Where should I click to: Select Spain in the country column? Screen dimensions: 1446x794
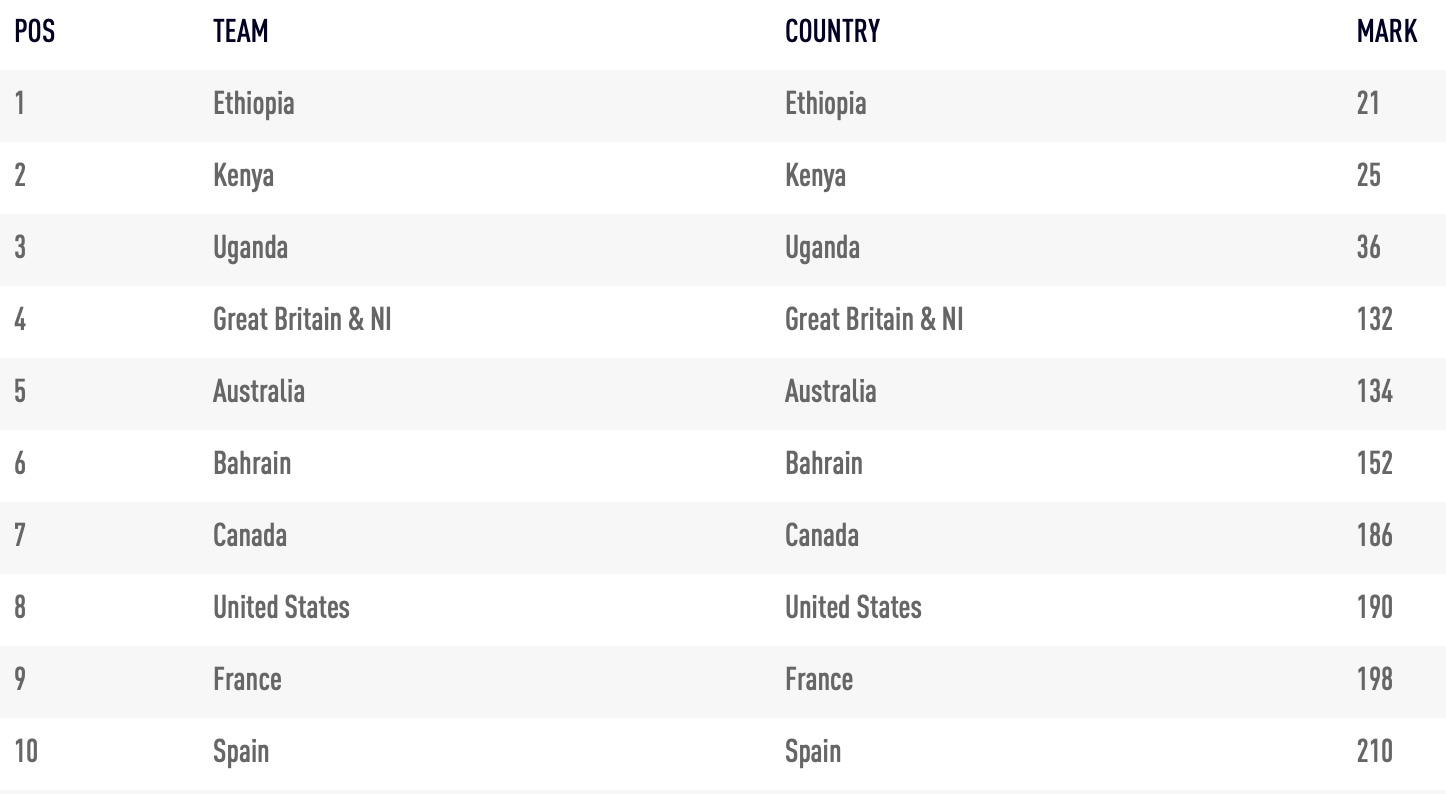(x=812, y=752)
